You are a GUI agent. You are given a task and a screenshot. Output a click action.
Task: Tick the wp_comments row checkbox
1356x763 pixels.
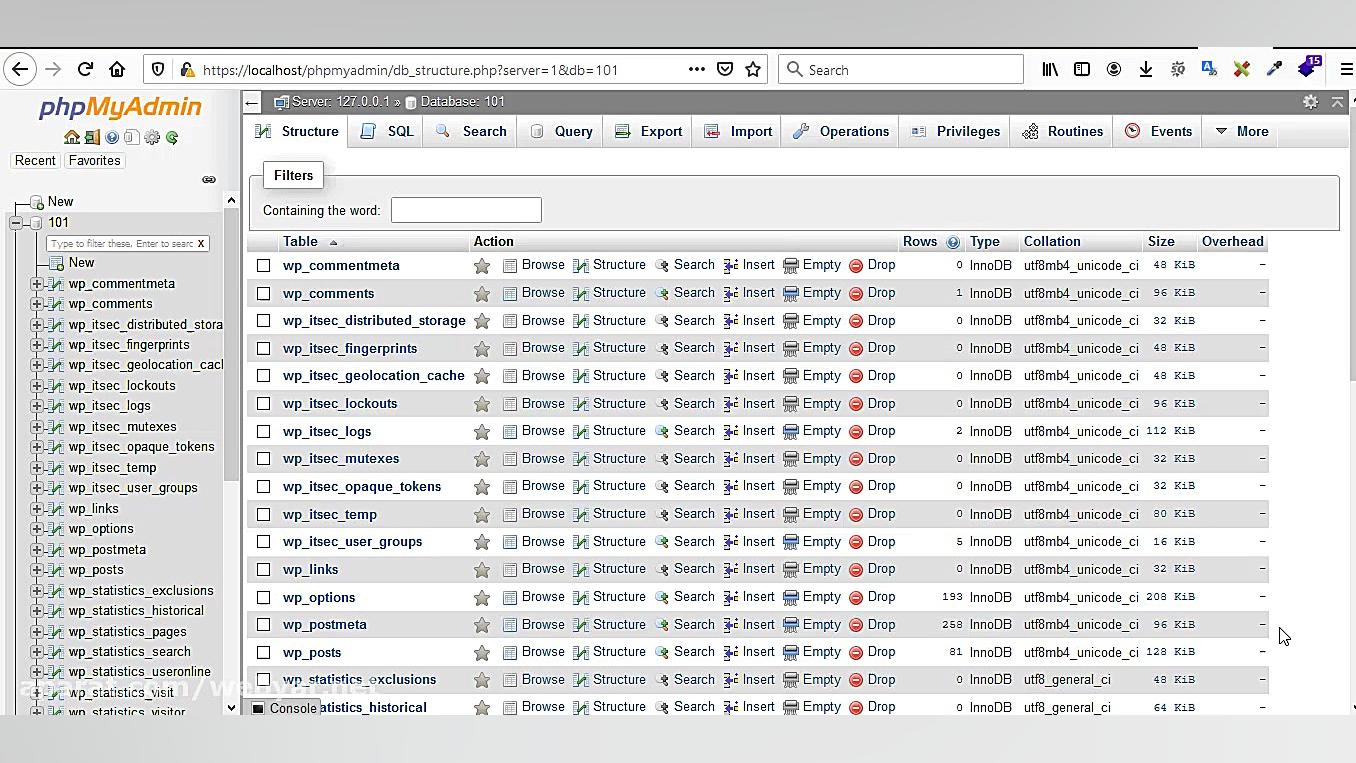click(x=263, y=294)
